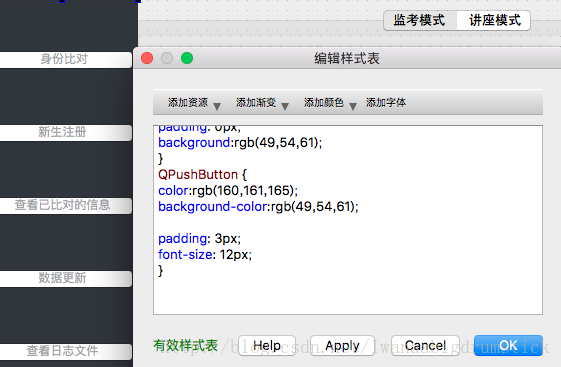Click the 有效样式表 status label
Image resolution: width=561 pixels, height=367 pixels.
[x=185, y=346]
